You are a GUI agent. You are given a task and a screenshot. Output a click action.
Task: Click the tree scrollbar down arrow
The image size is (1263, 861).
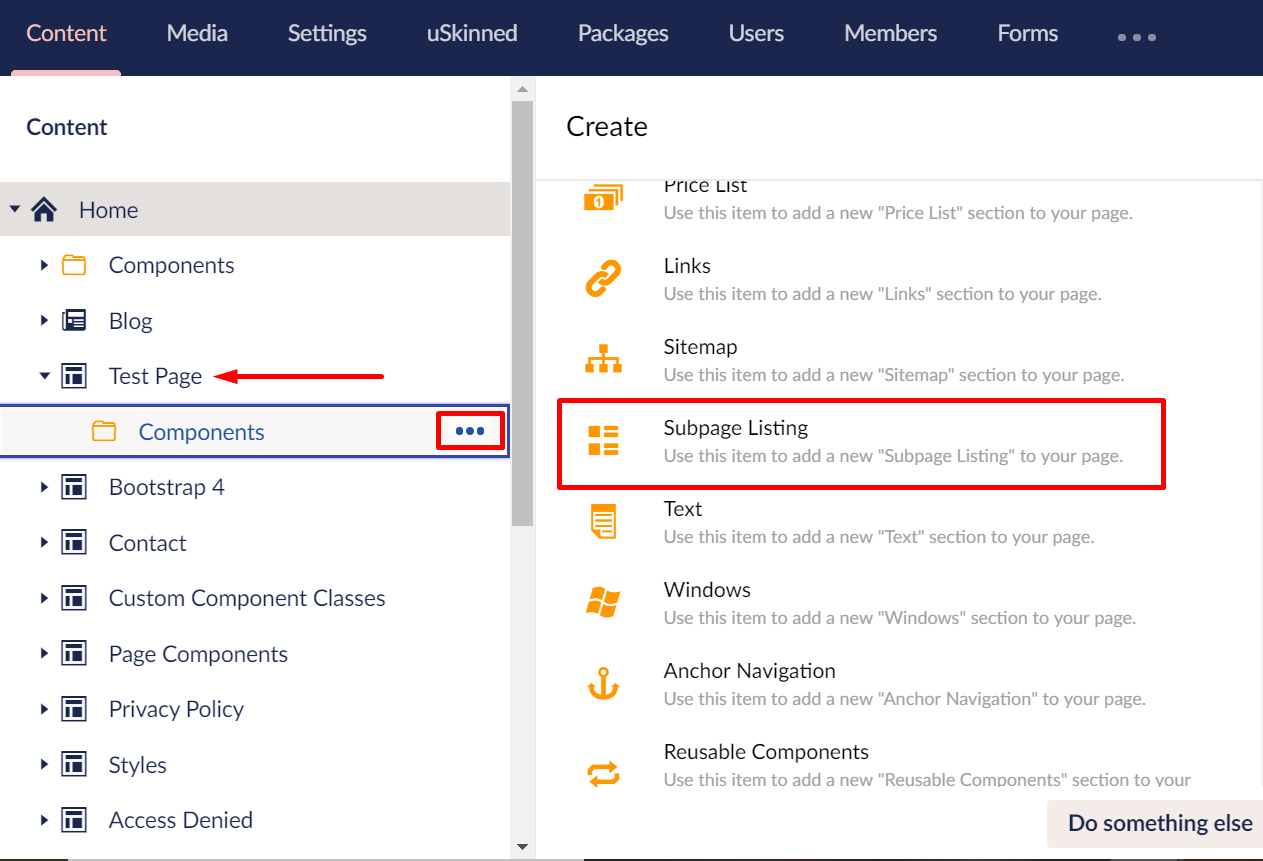(x=522, y=847)
